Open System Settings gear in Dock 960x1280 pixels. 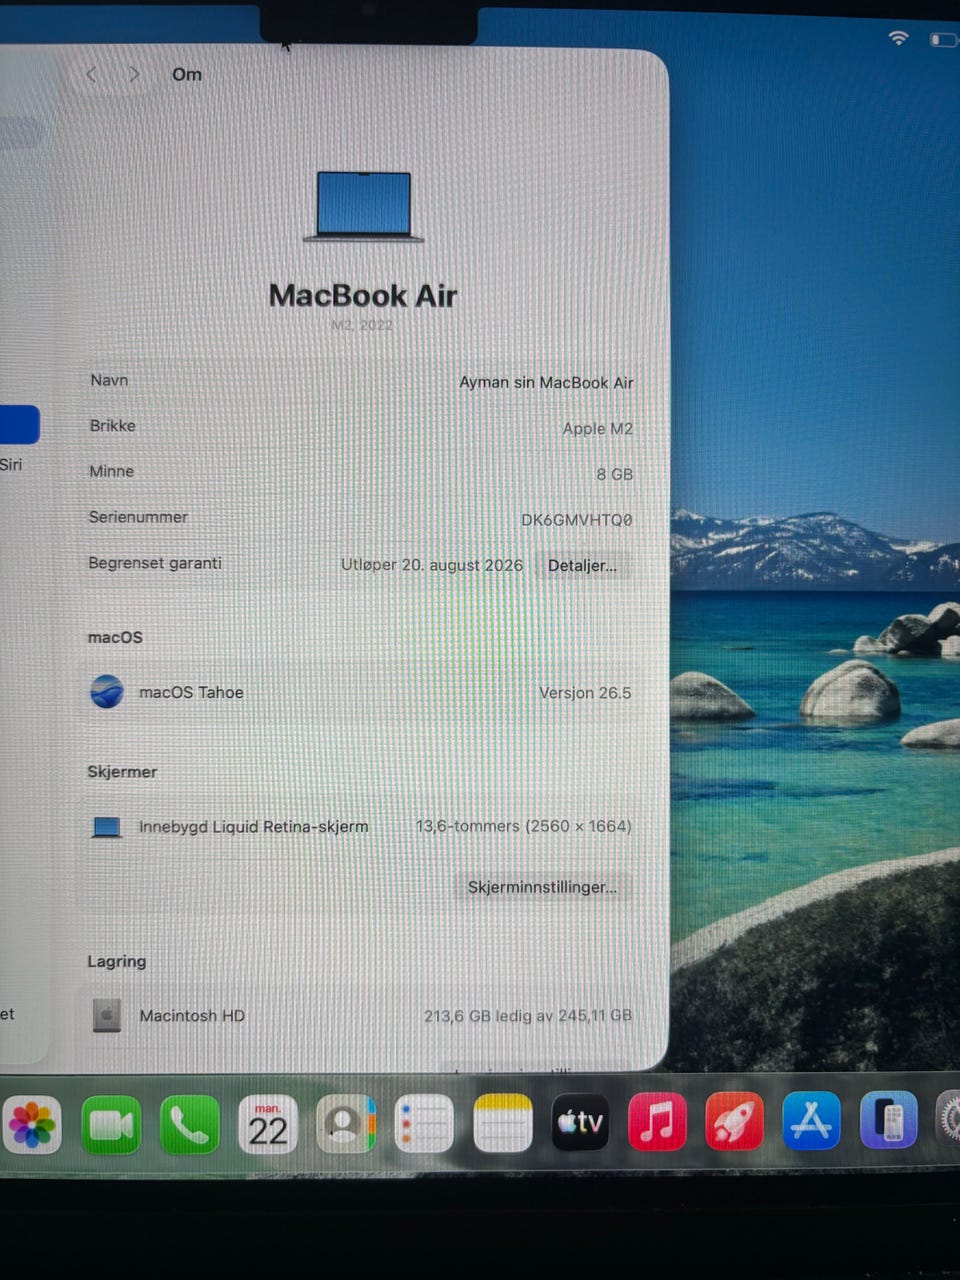click(x=948, y=1117)
